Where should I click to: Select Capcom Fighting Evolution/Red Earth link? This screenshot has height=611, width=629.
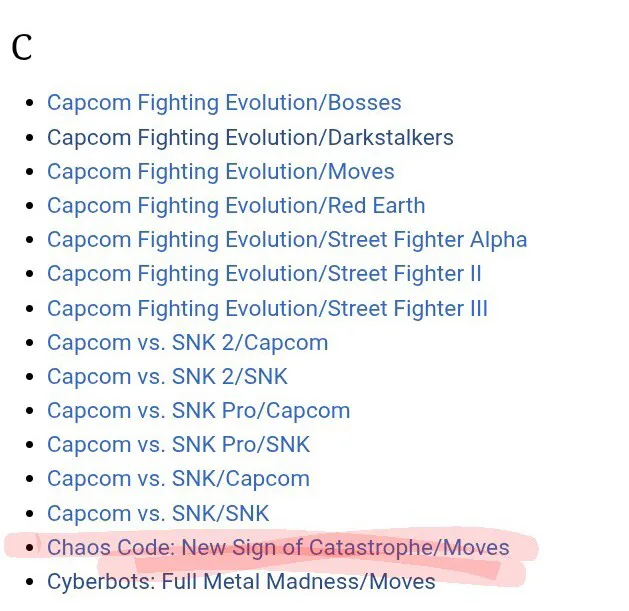pos(236,206)
